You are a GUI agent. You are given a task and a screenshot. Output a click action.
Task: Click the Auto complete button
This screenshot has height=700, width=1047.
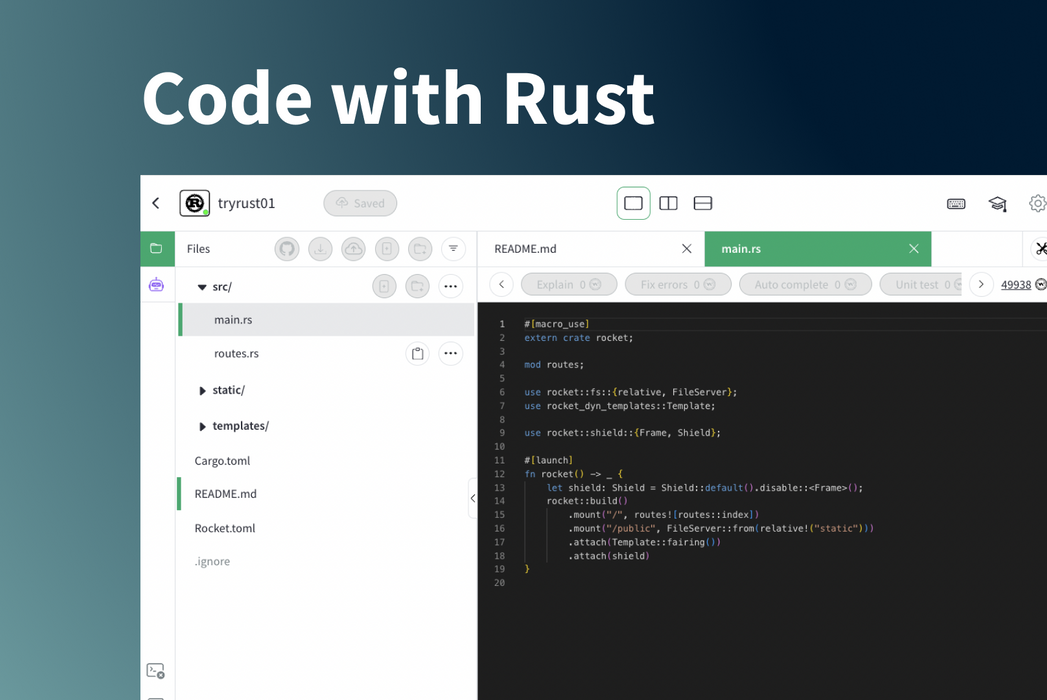tap(805, 283)
